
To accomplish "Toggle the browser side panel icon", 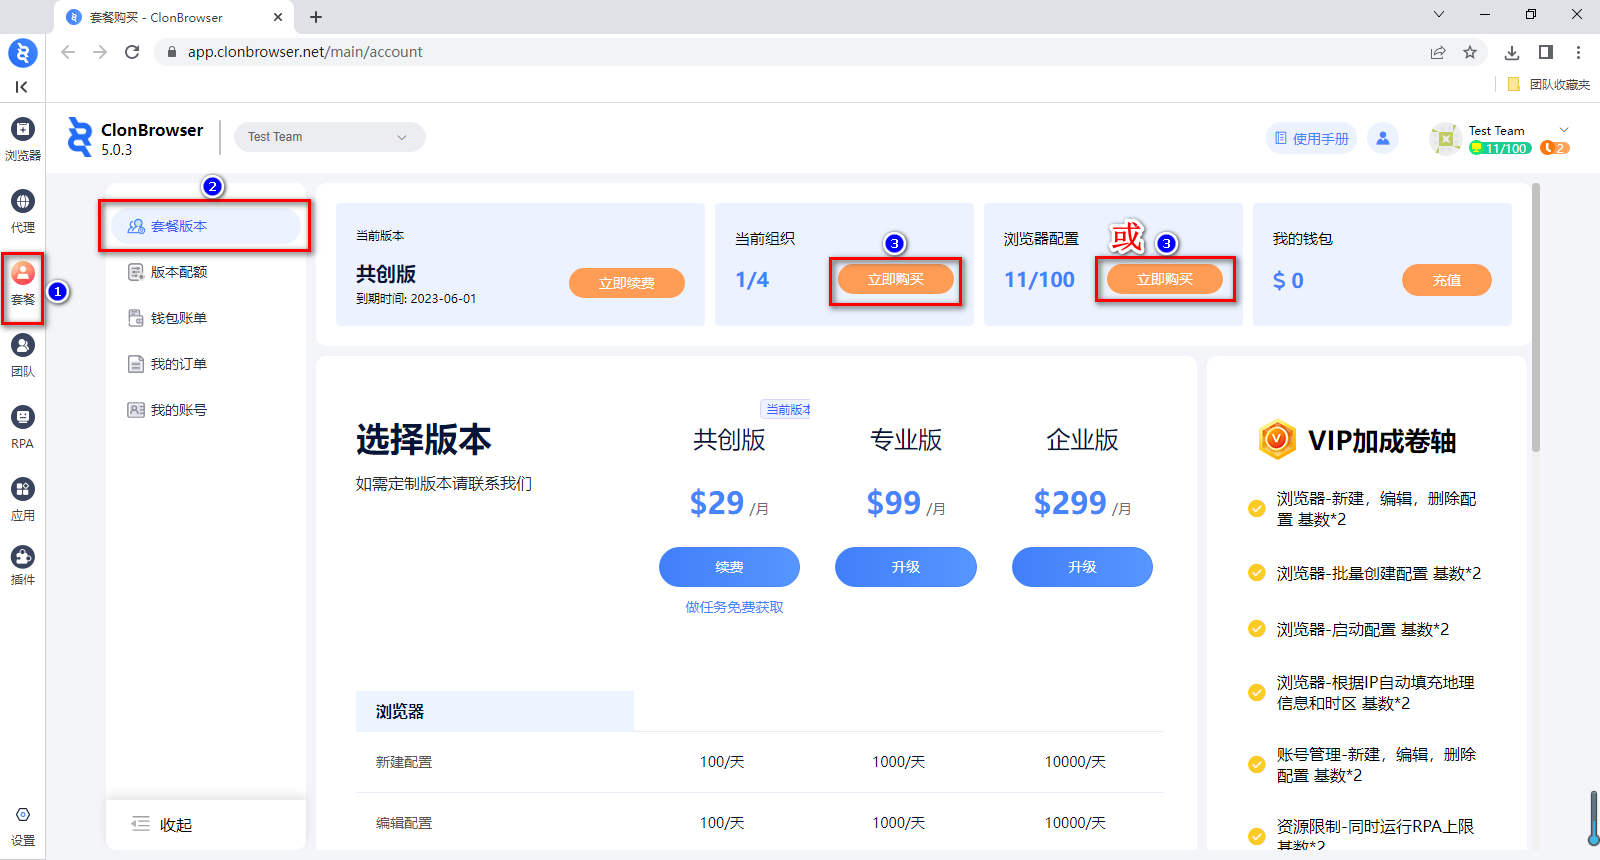I will (x=1546, y=52).
